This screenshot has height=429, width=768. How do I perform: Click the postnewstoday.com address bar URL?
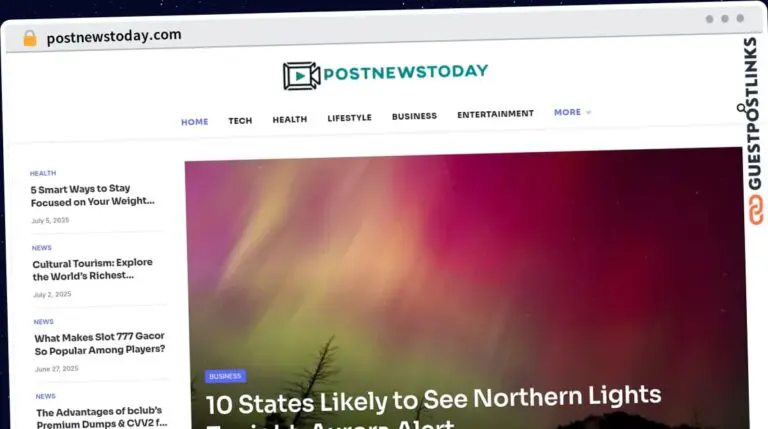[114, 36]
